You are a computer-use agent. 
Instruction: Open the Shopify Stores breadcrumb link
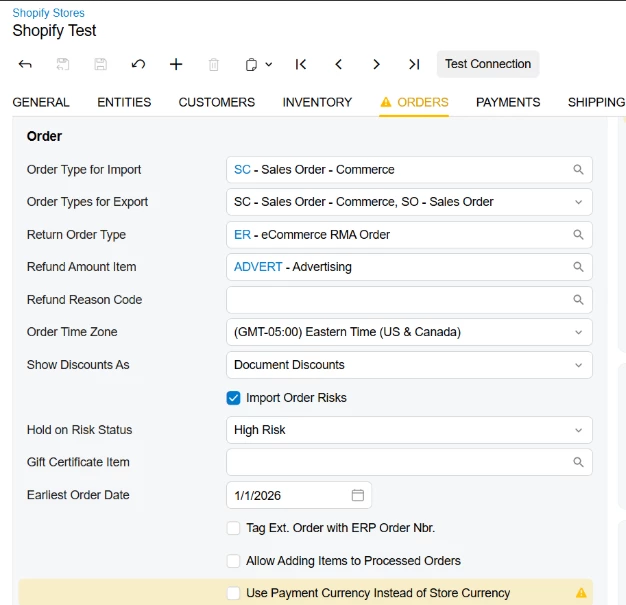coord(48,13)
